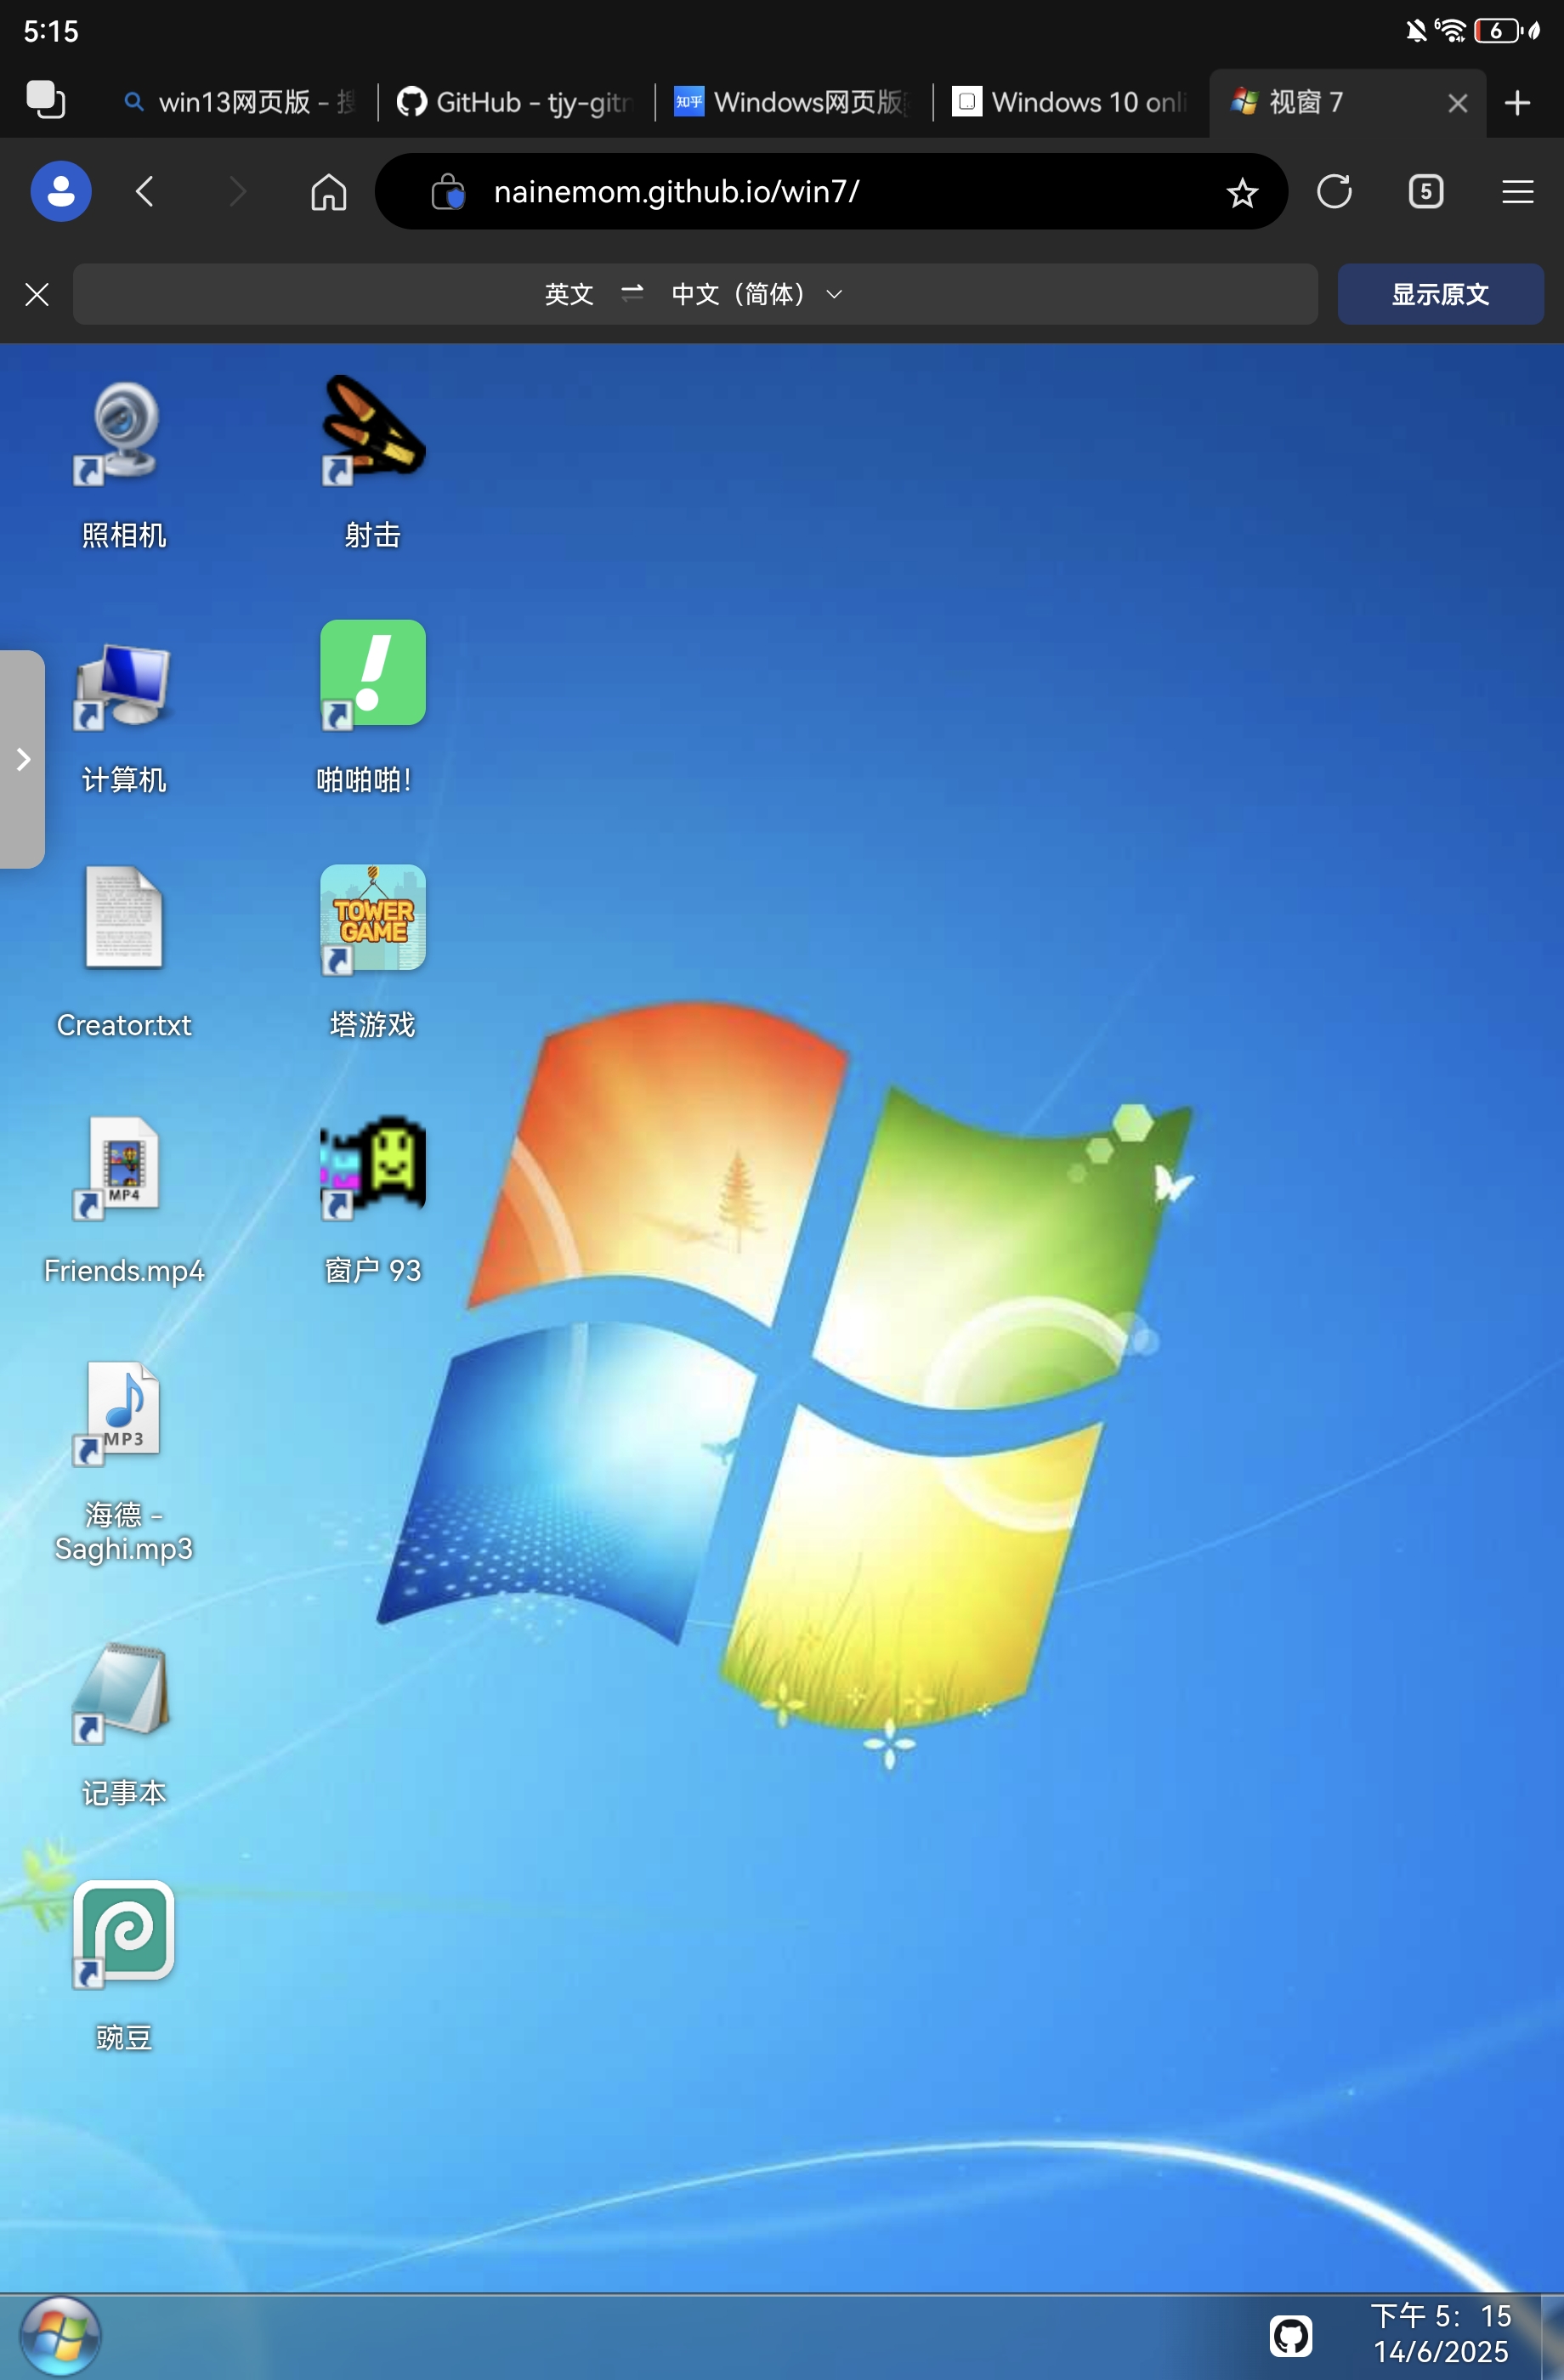Go forward to the next page
1564x2380 pixels.
point(237,191)
